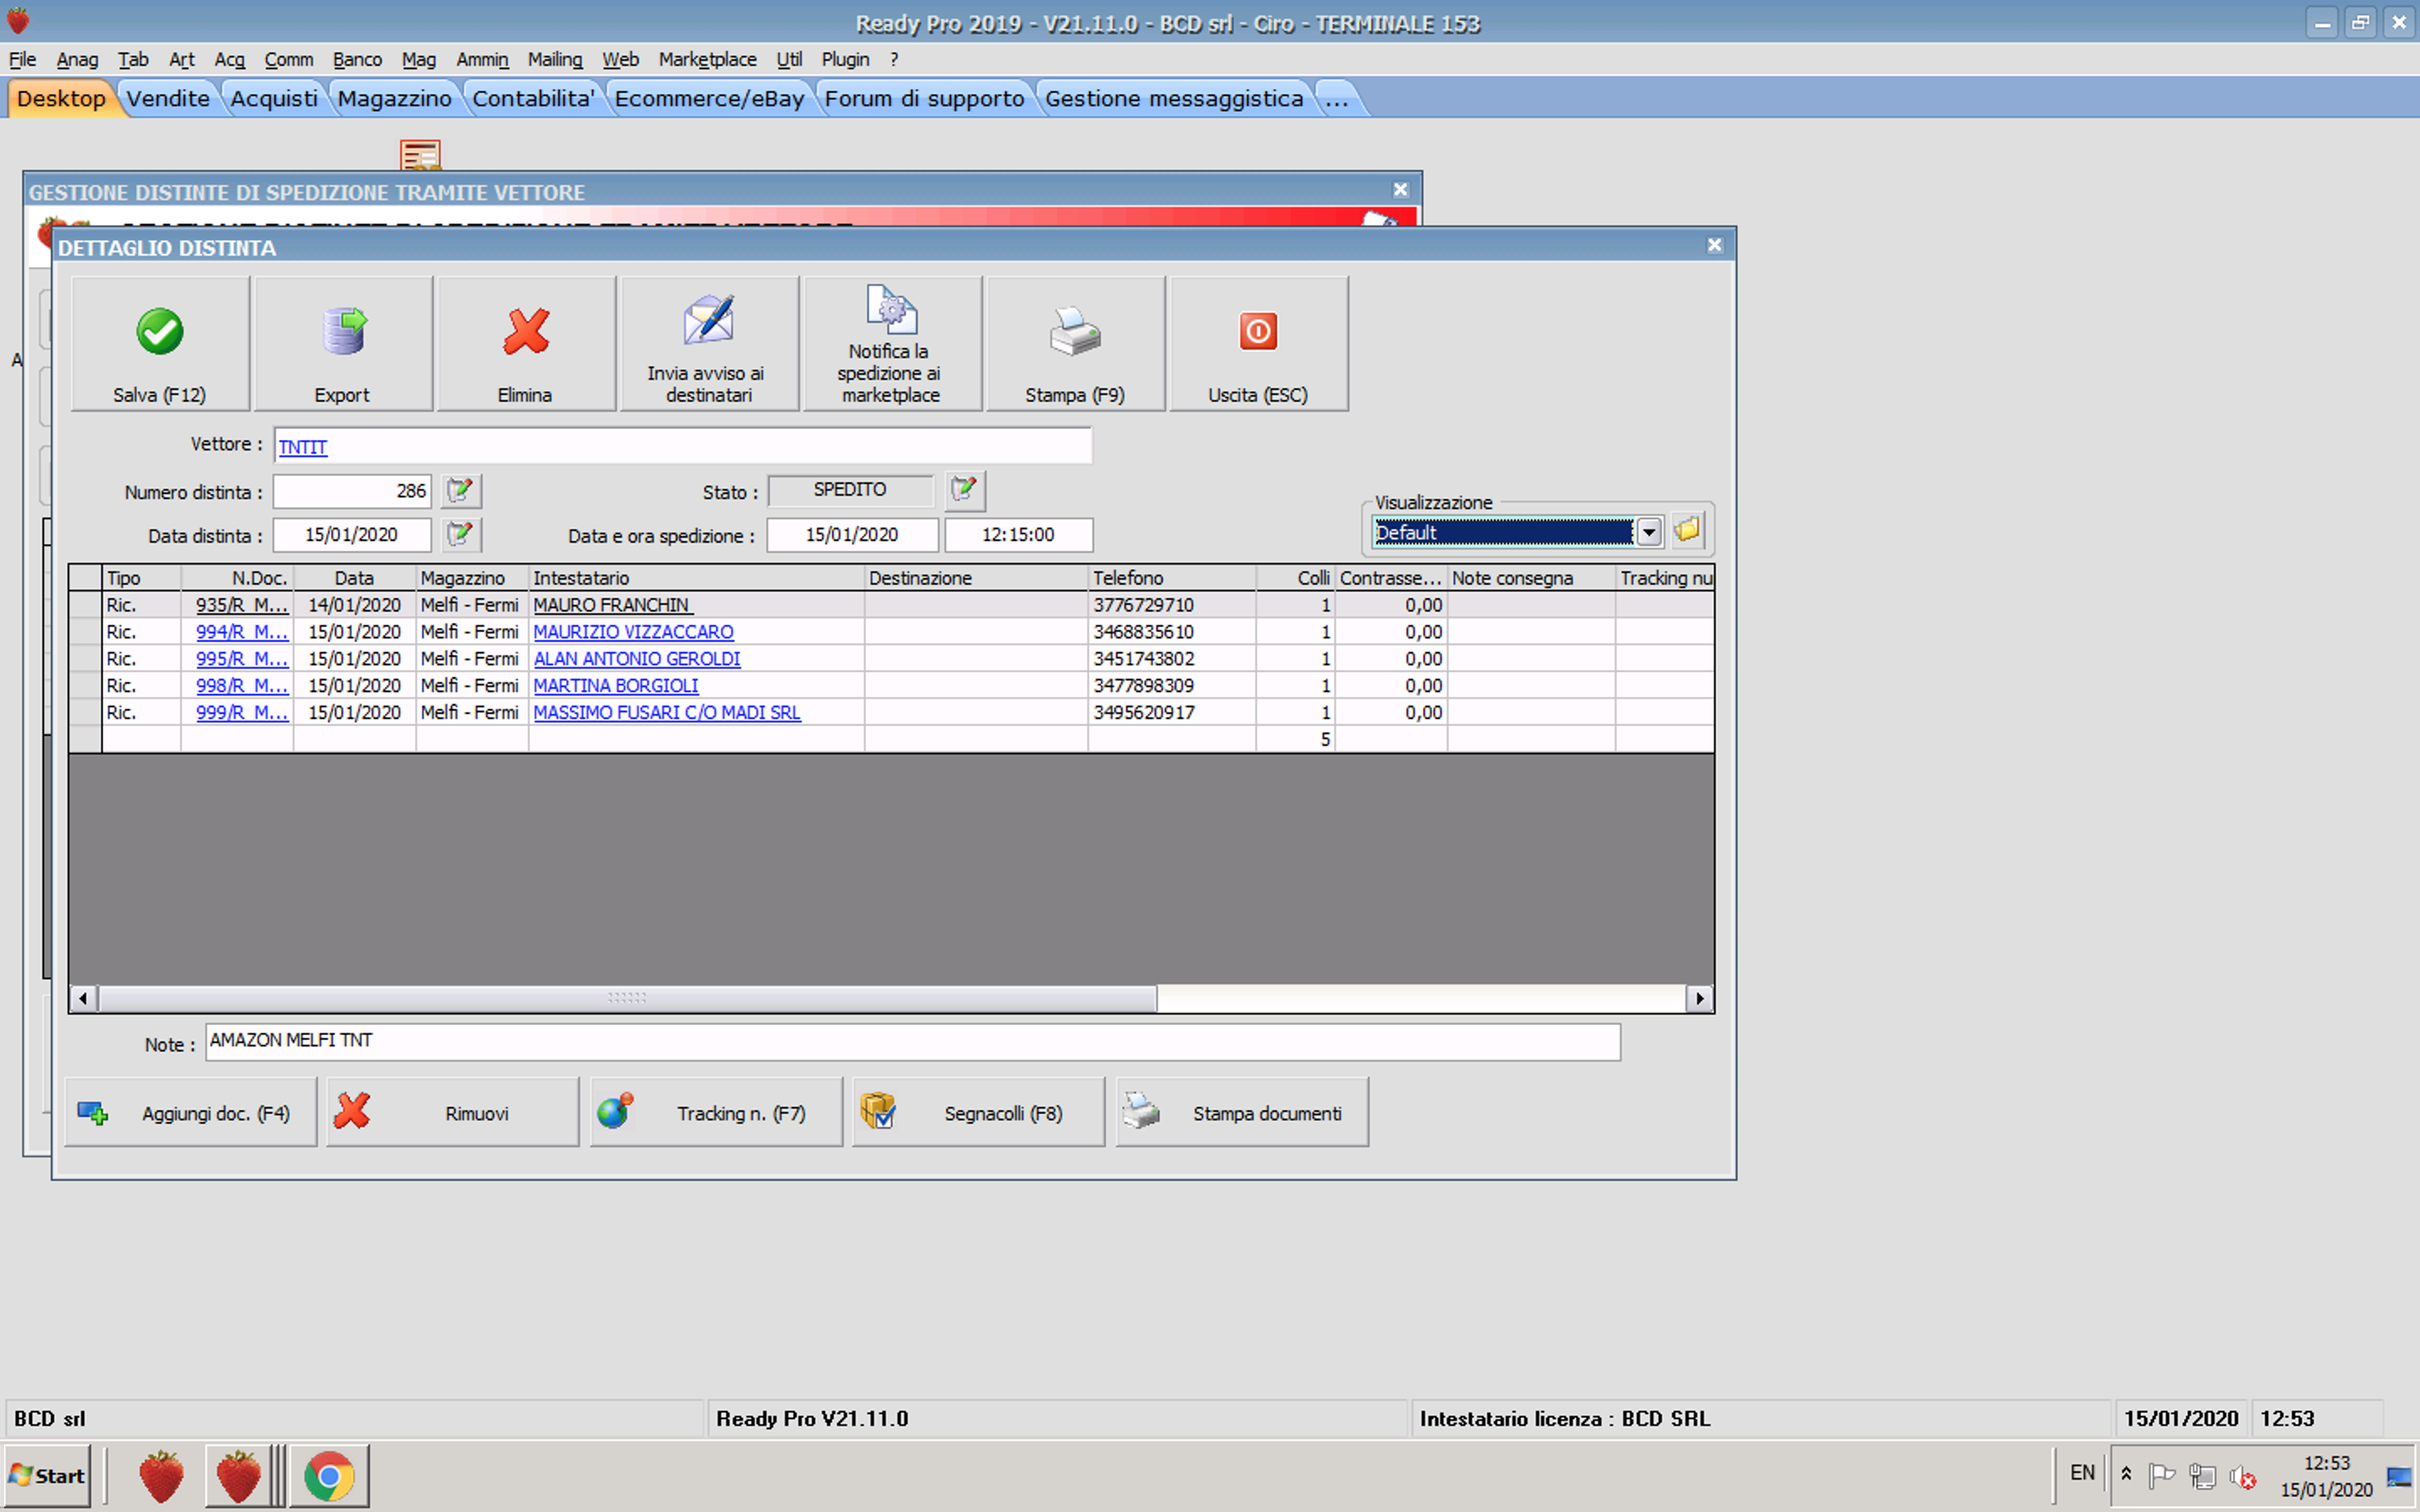Click the Intestatario column header
This screenshot has height=1512, width=2420.
tap(696, 578)
